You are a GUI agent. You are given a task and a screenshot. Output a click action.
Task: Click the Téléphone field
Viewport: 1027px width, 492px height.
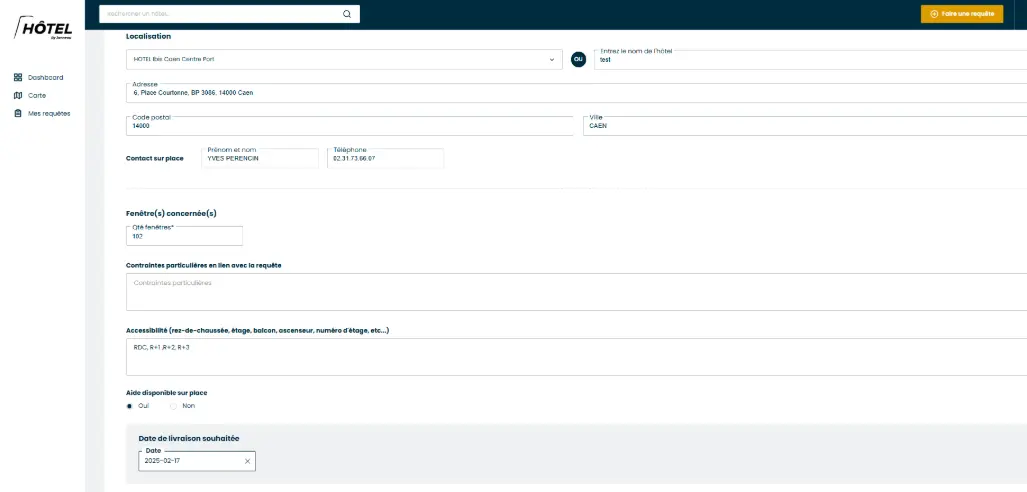pyautogui.click(x=385, y=159)
